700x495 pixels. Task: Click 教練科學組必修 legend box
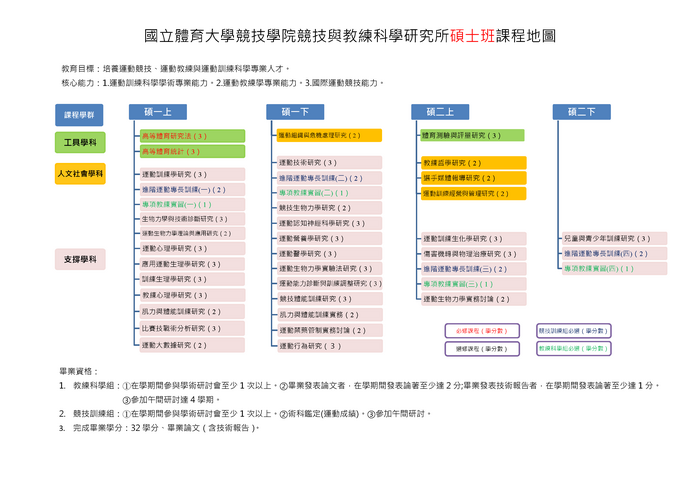click(574, 349)
